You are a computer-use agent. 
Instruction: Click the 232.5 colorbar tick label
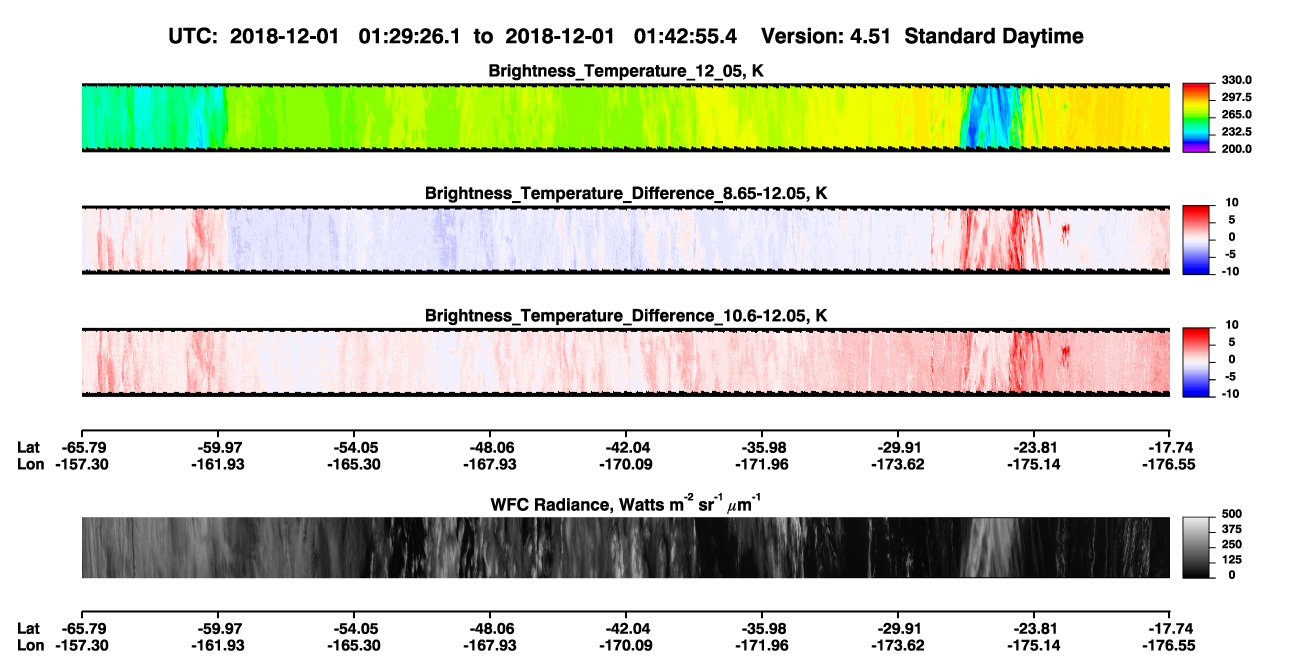coord(1235,131)
